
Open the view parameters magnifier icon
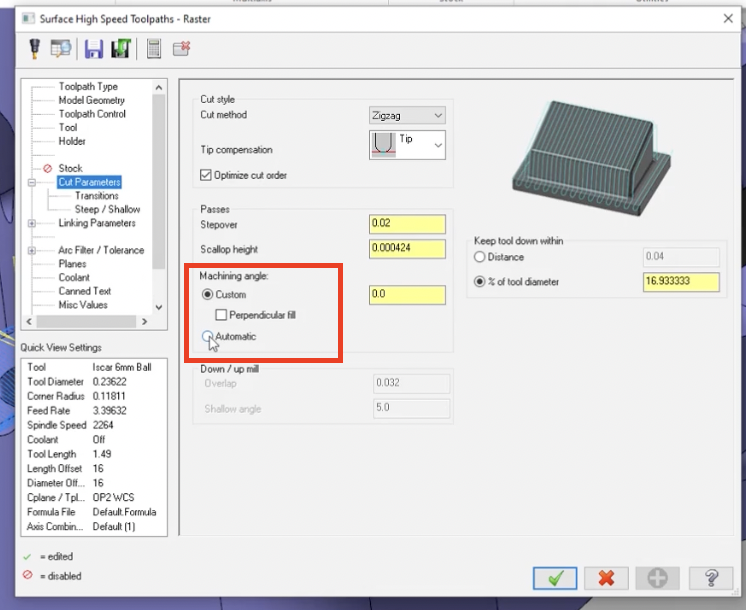coord(61,49)
